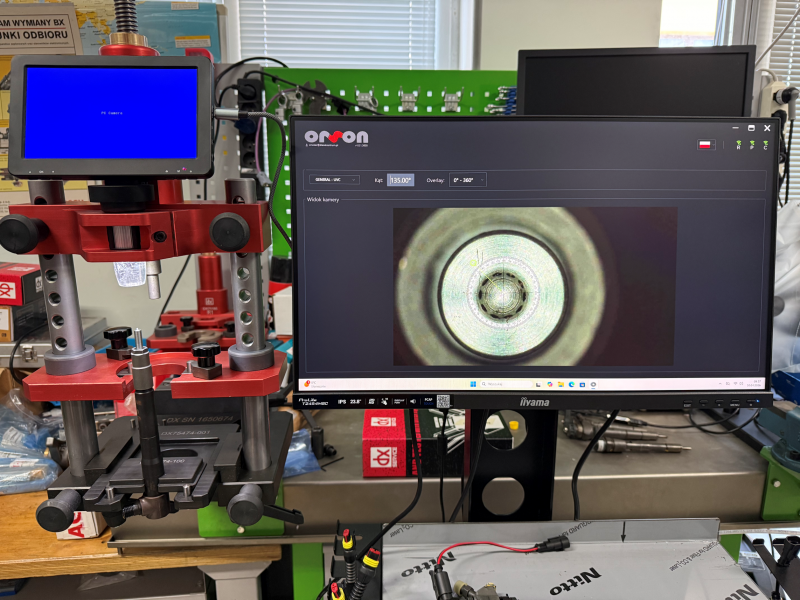Click the camera view image
This screenshot has height=600, width=800.
pos(534,287)
